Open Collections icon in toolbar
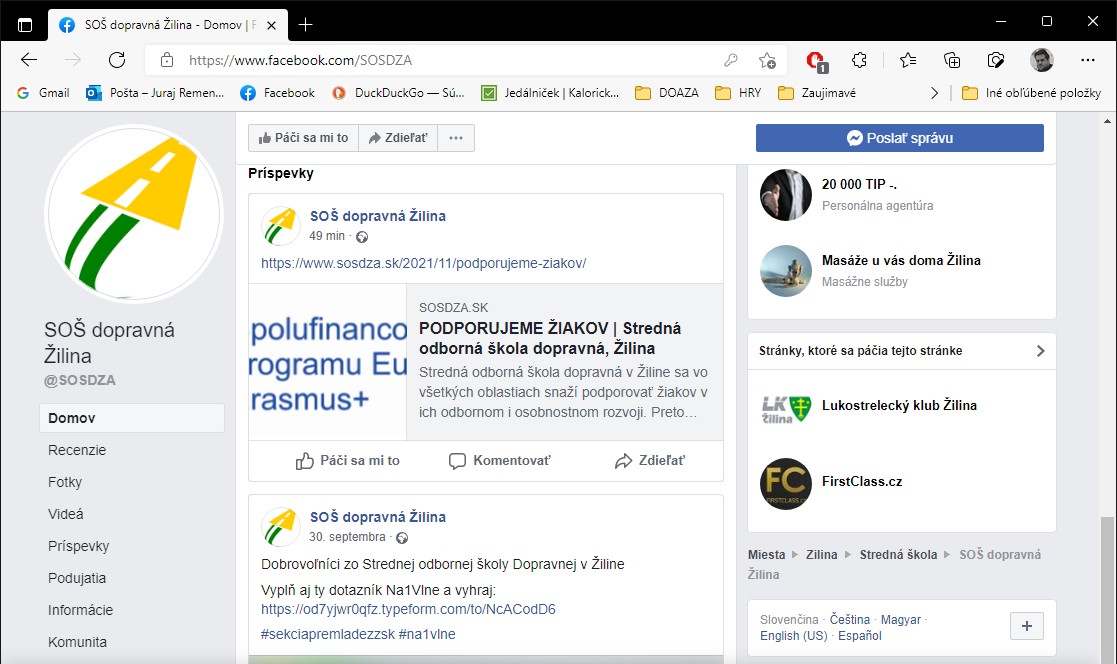 coord(952,60)
